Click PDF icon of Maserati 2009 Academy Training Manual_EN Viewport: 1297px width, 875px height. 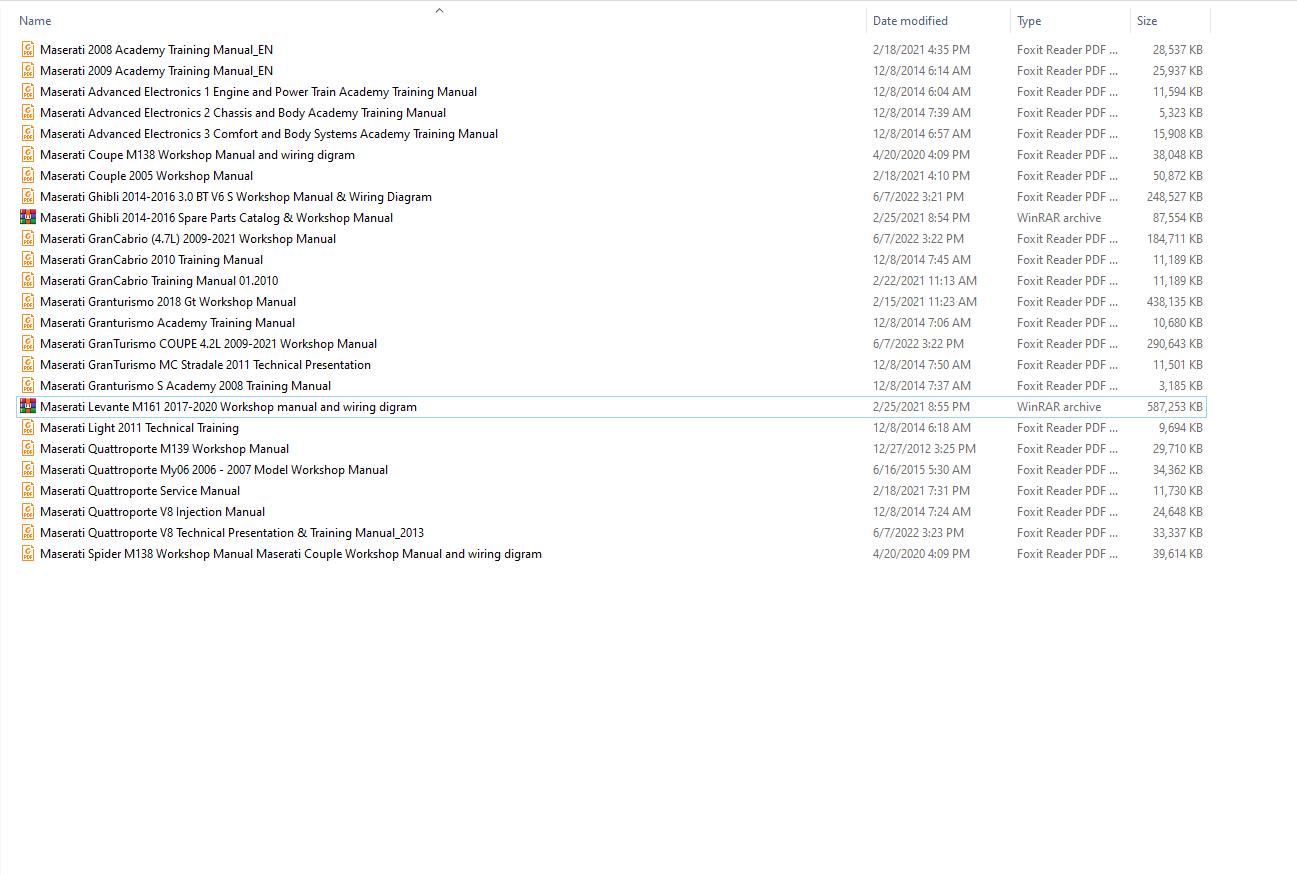[28, 70]
